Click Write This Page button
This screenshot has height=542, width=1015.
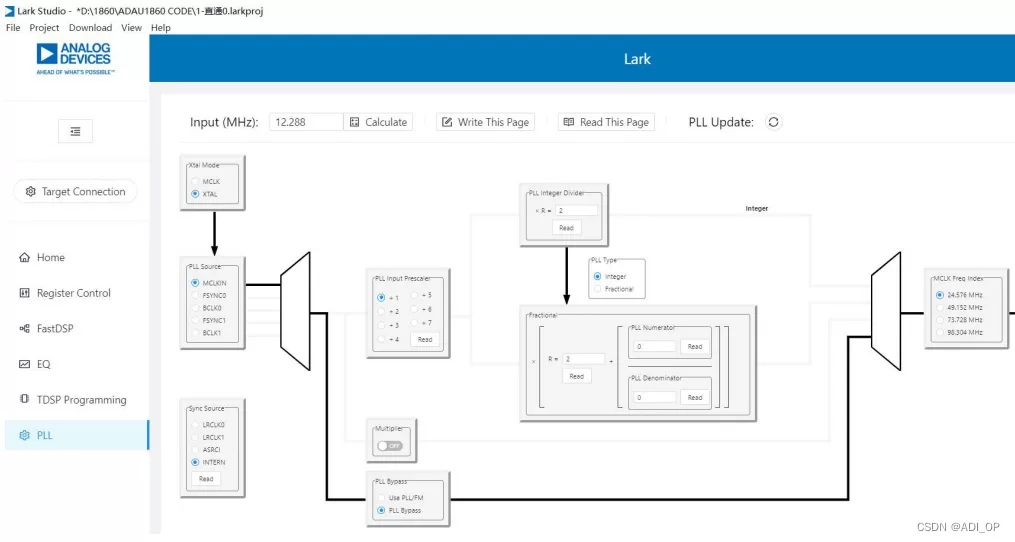click(x=485, y=122)
